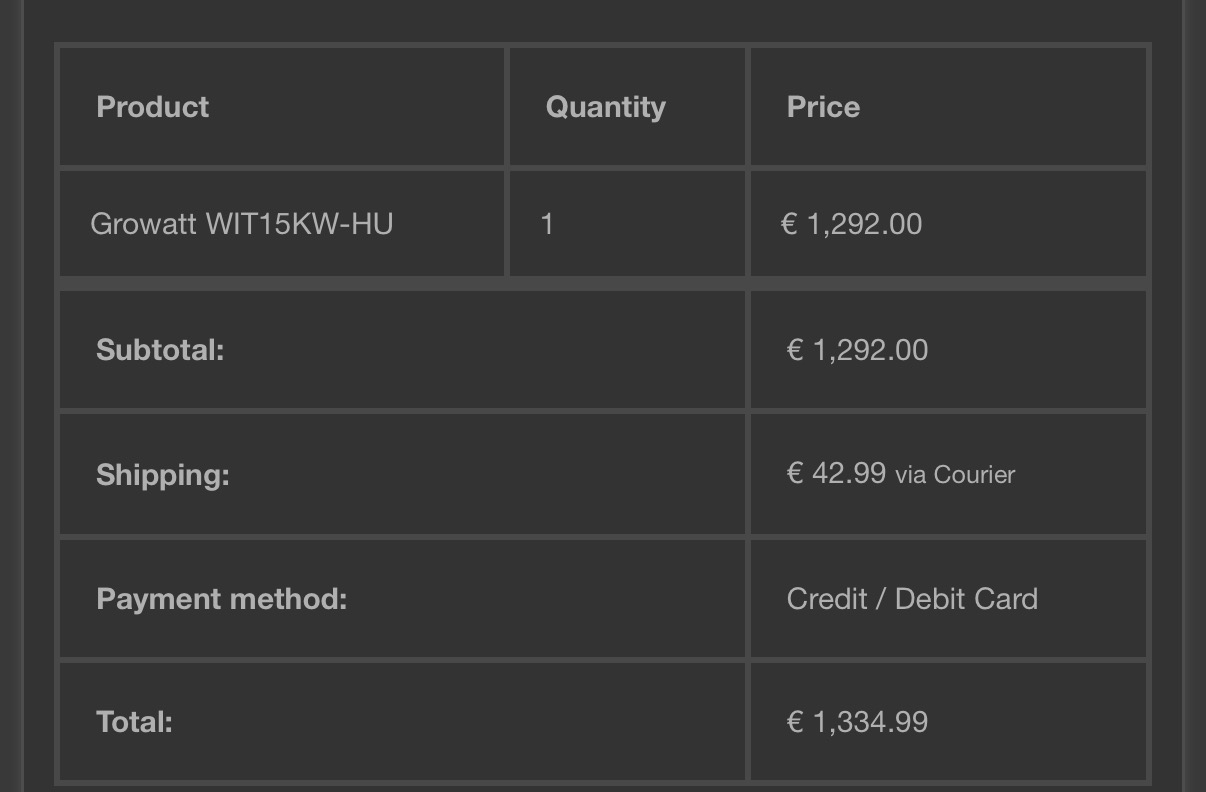Screen dimensions: 1206x792
Task: Click the quantity value 1
Action: coord(547,223)
